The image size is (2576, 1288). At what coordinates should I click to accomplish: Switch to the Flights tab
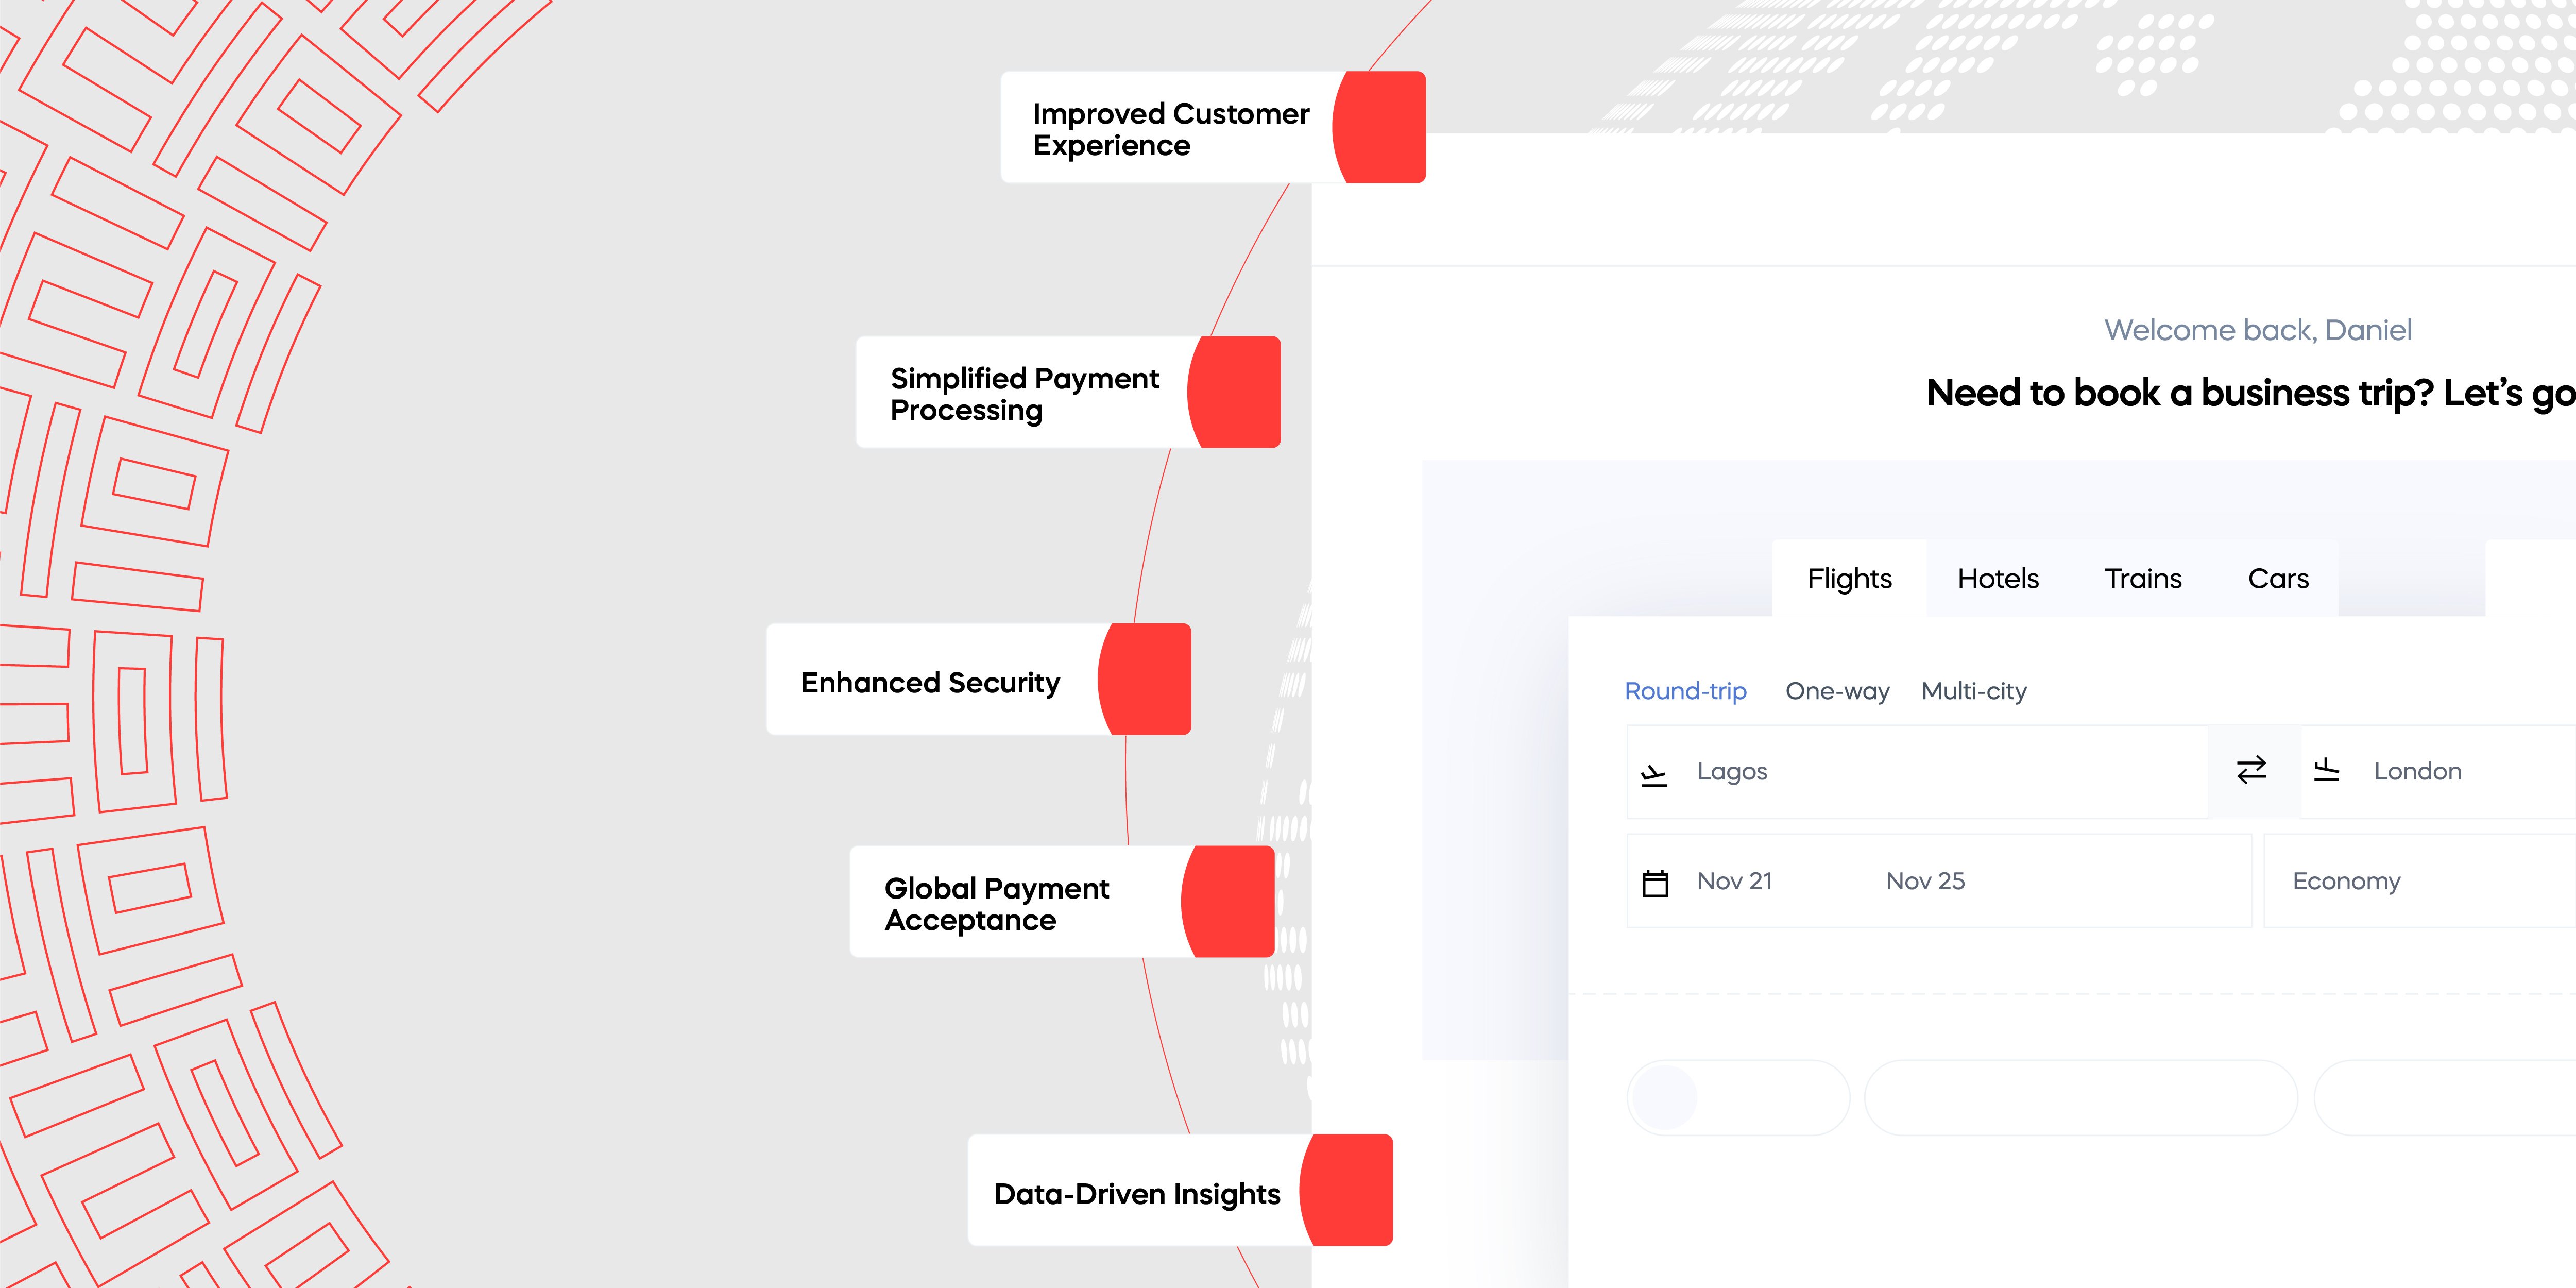pos(1849,578)
